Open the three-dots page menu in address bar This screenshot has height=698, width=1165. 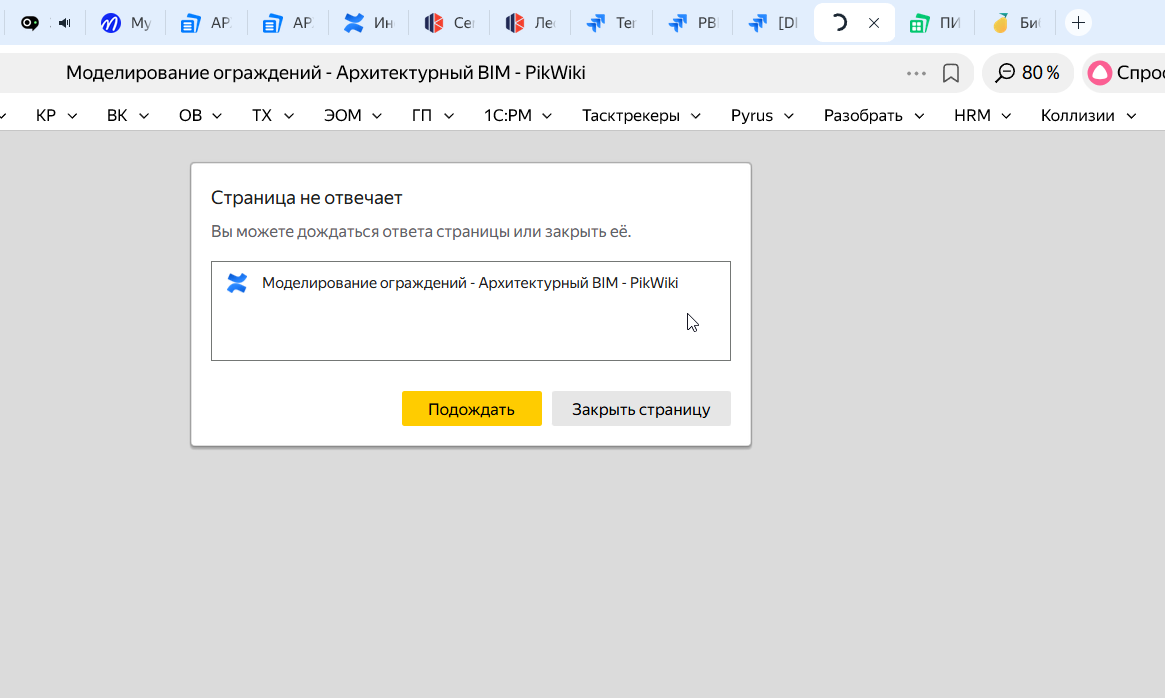tap(916, 73)
